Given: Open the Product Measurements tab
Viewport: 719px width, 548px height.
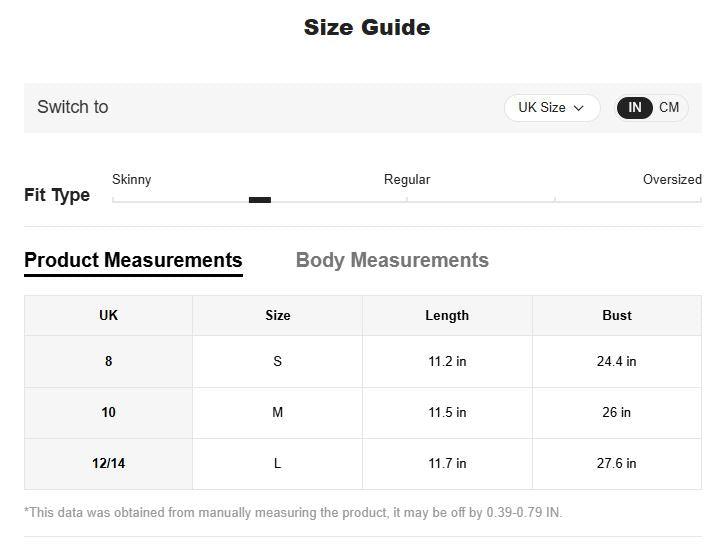Looking at the screenshot, I should click(133, 261).
